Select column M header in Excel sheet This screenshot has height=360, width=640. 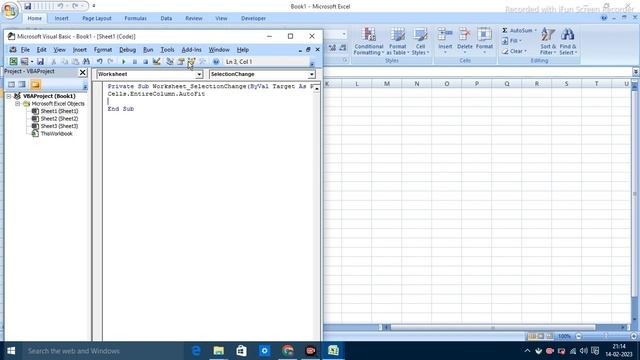coord(387,84)
